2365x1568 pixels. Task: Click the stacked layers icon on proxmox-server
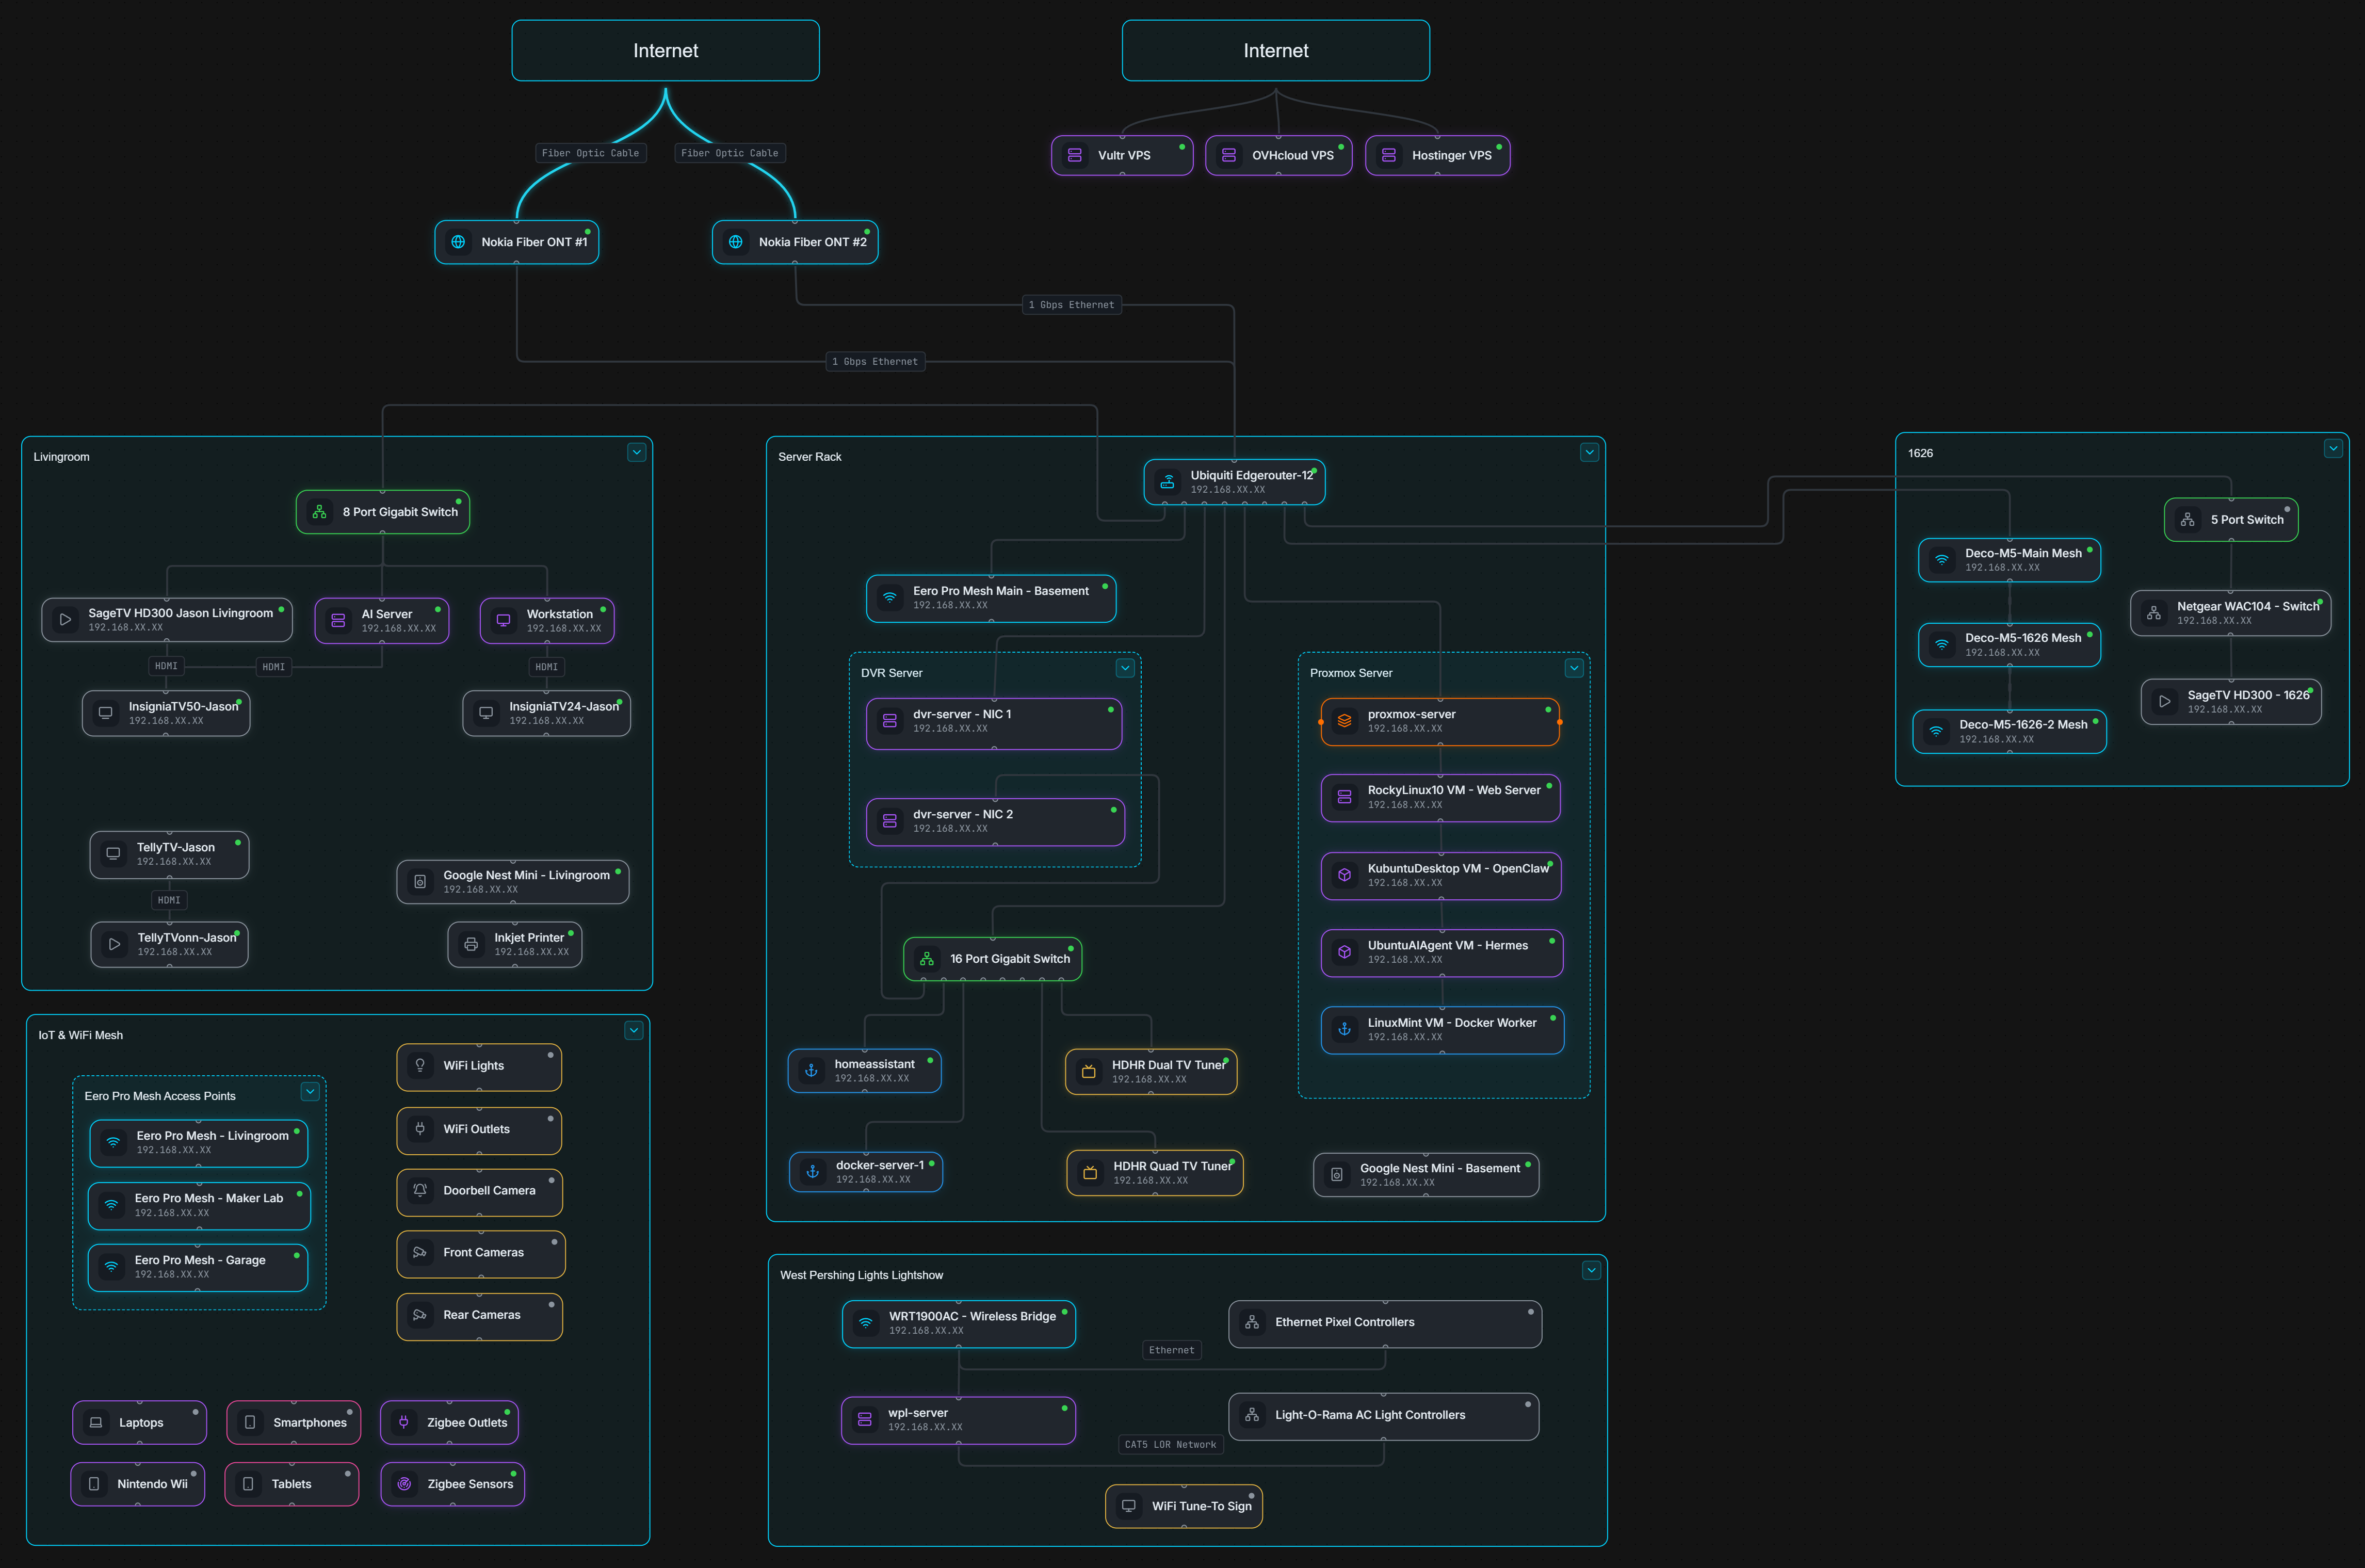pos(1345,721)
